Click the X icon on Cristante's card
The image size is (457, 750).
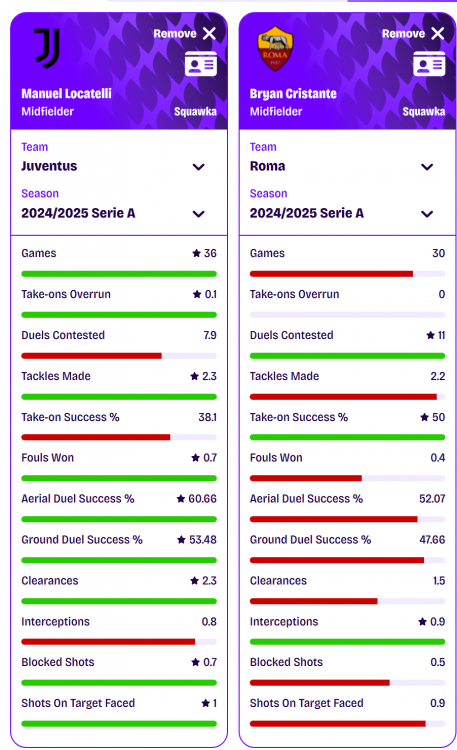pos(438,33)
